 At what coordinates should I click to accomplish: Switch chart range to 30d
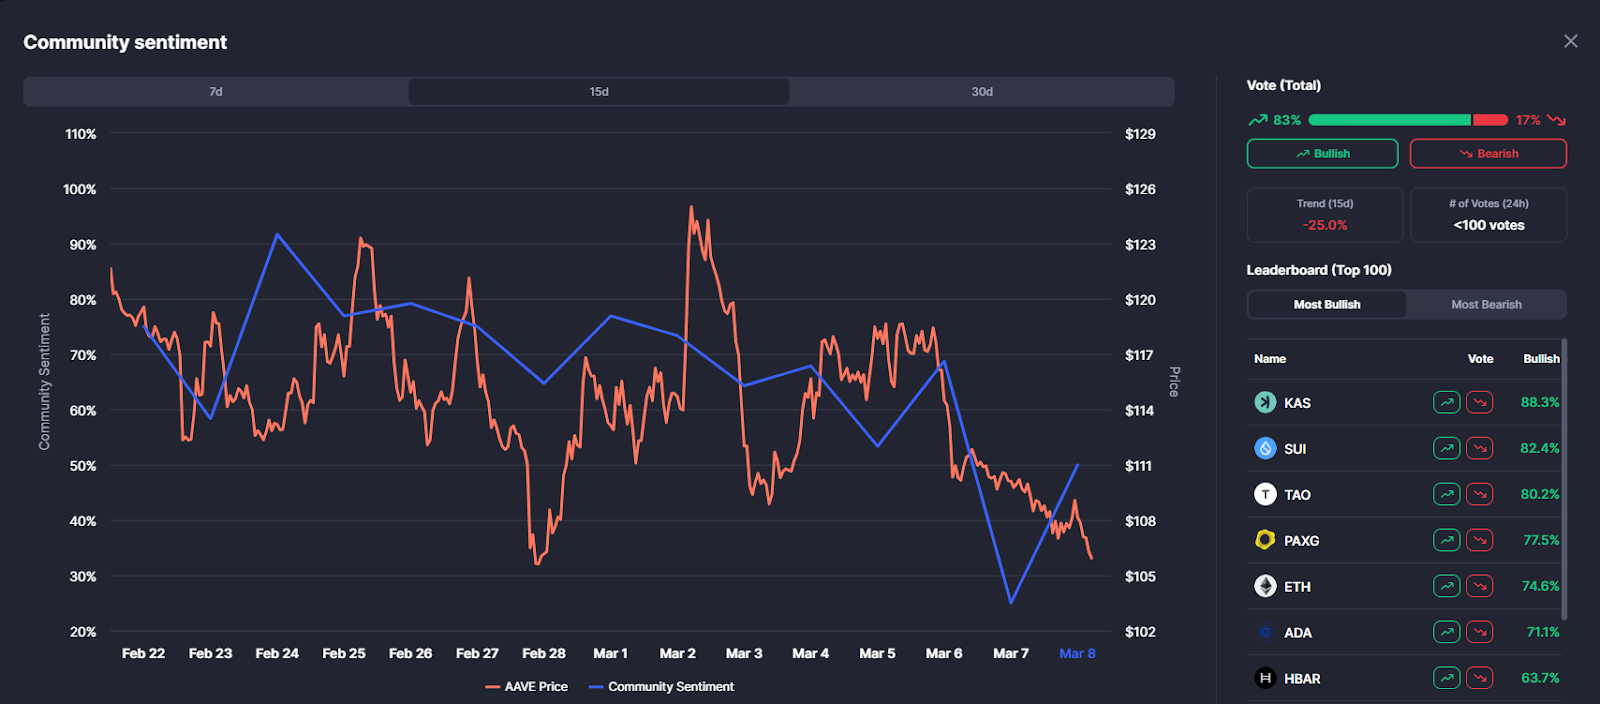[x=982, y=92]
